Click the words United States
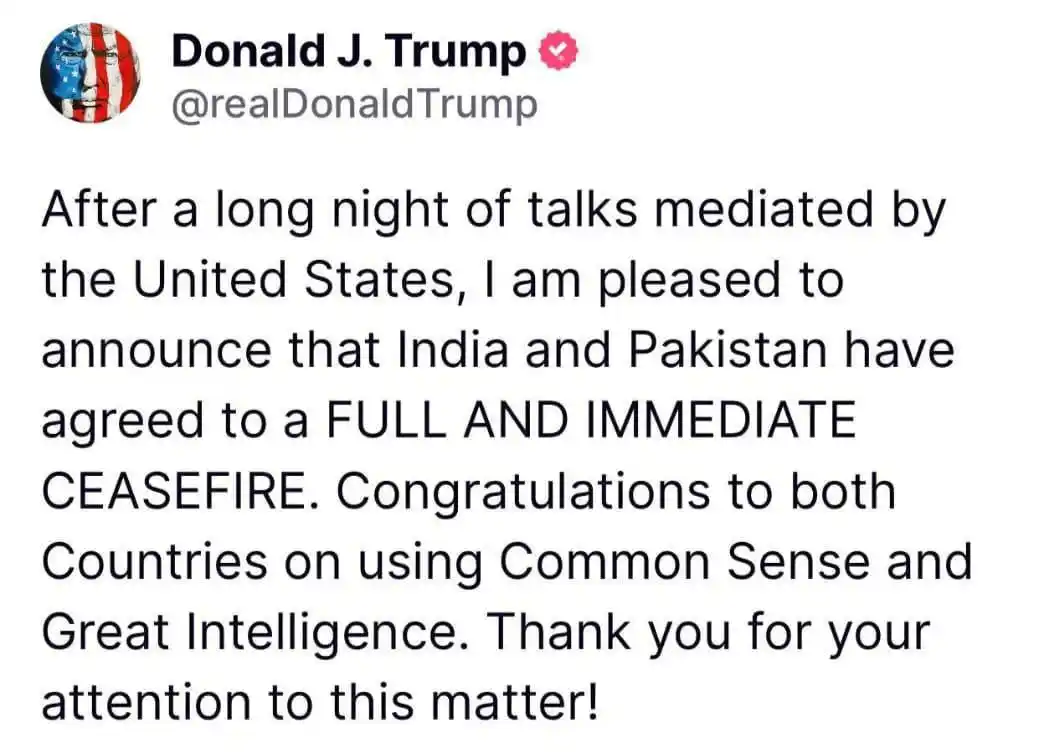Image resolution: width=1054 pixels, height=755 pixels. (295, 280)
